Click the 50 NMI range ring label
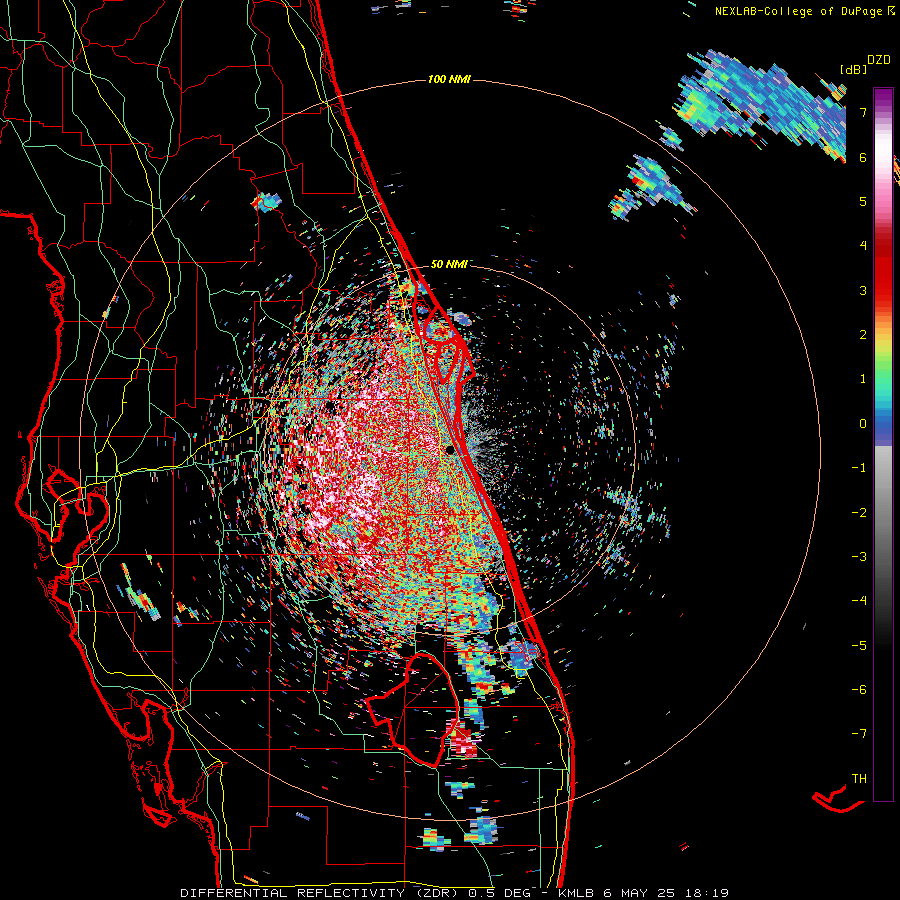Viewport: 900px width, 900px height. 449,264
